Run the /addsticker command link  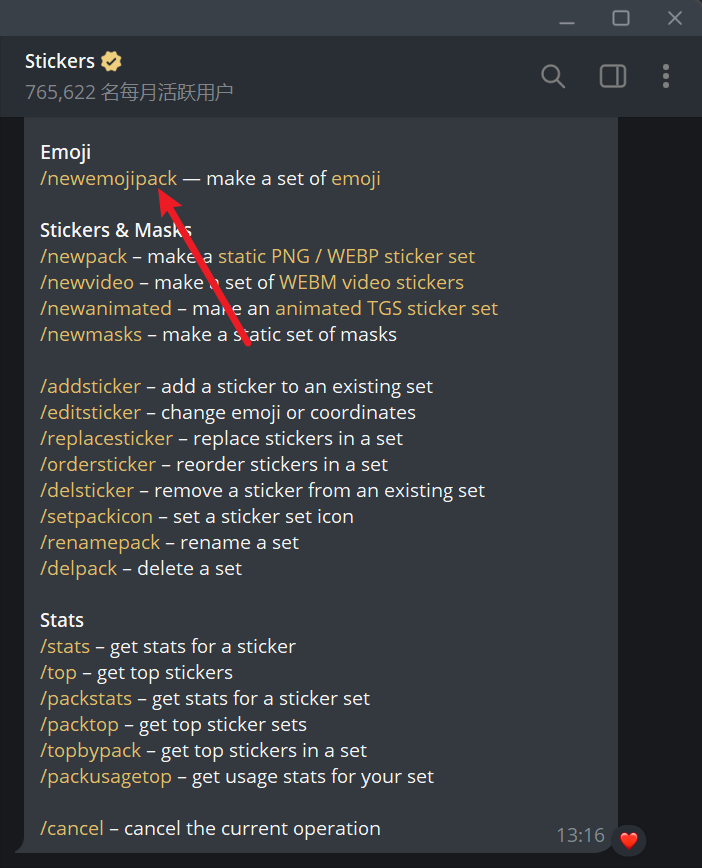(90, 387)
